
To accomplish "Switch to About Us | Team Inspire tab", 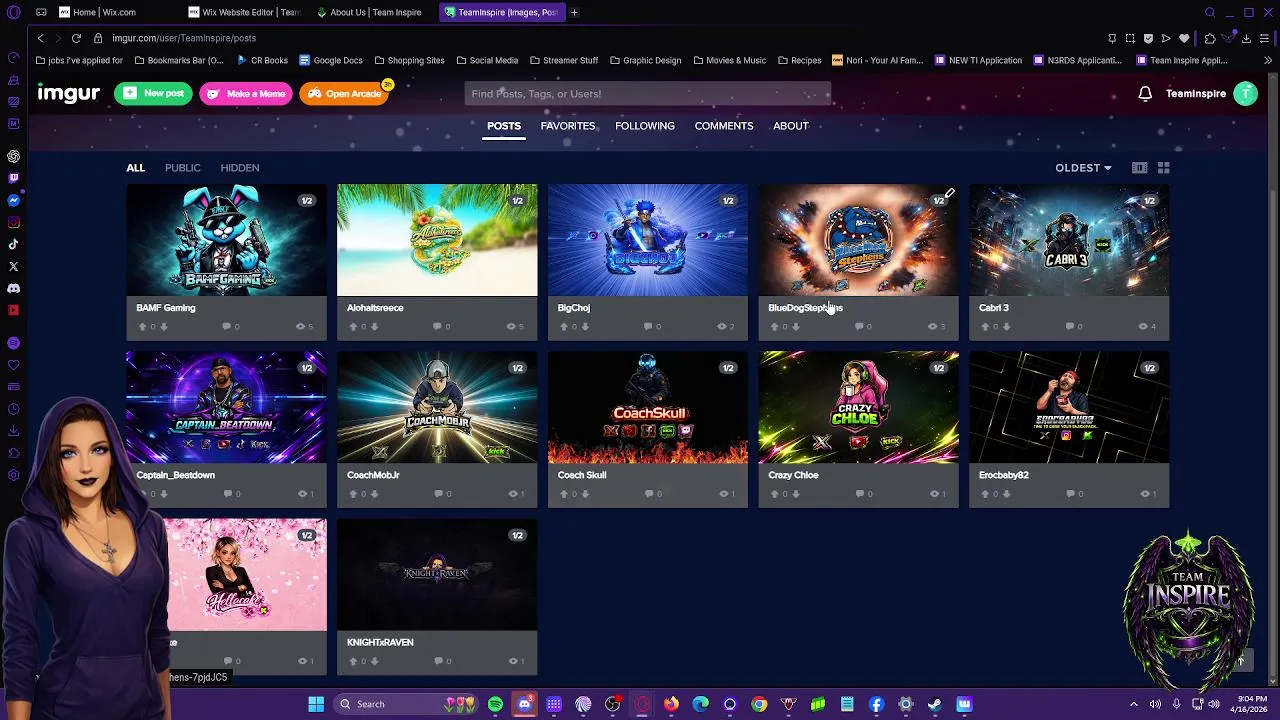I will [375, 12].
